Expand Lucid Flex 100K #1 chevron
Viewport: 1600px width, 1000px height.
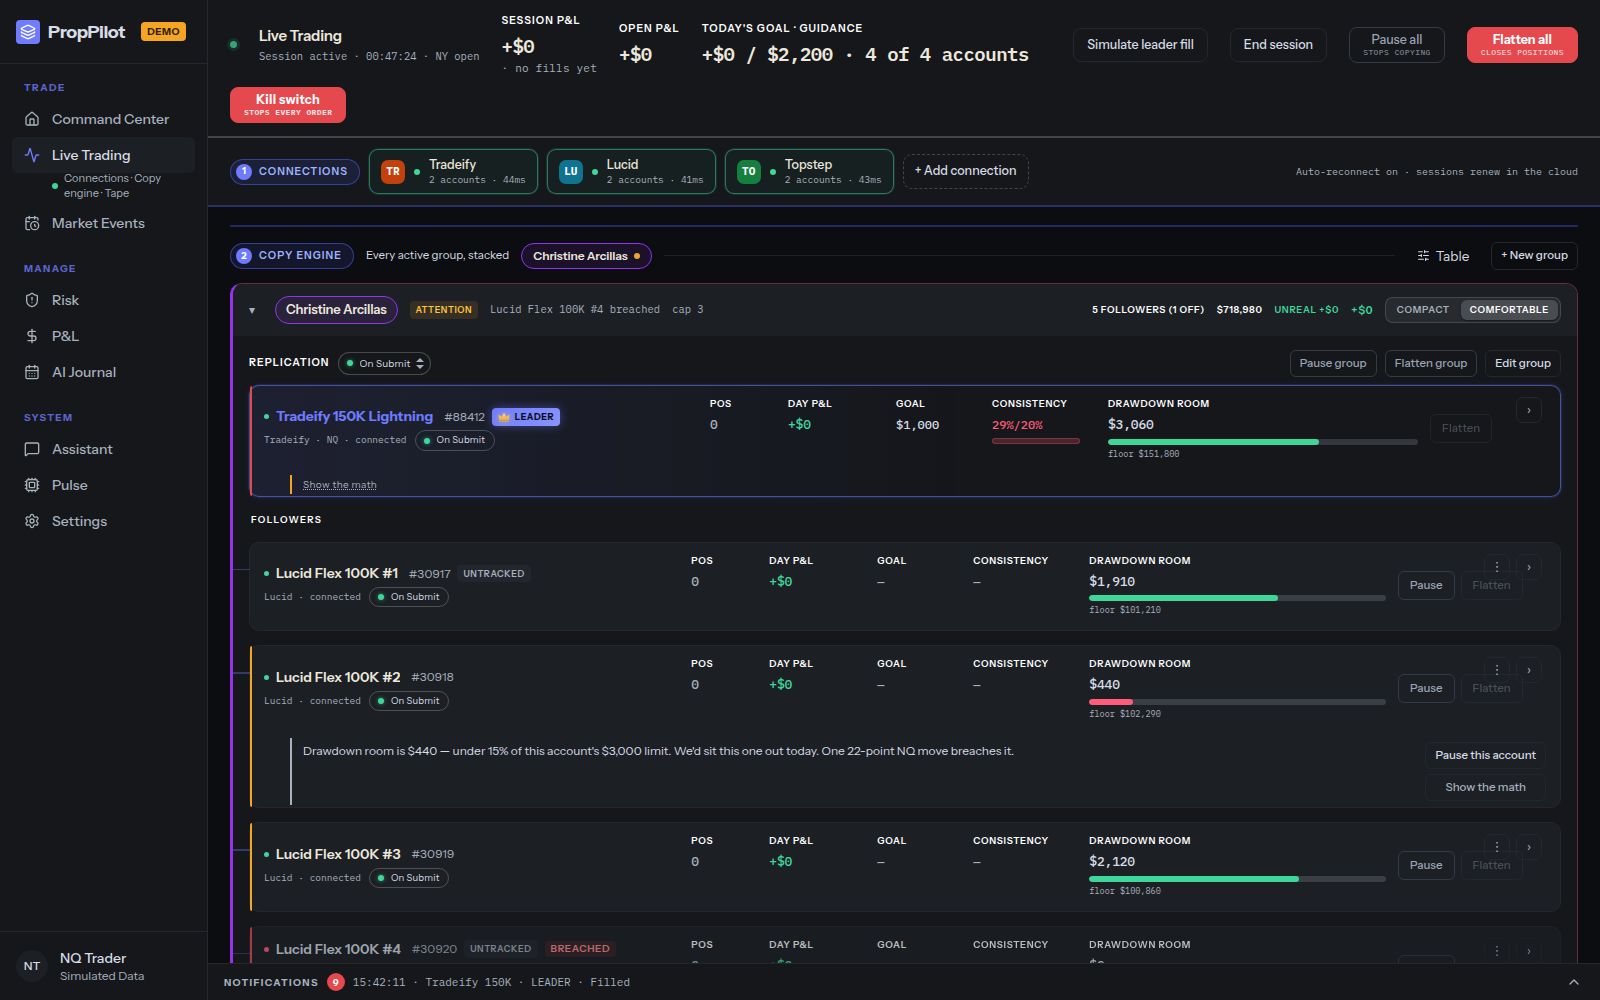pyautogui.click(x=1529, y=567)
